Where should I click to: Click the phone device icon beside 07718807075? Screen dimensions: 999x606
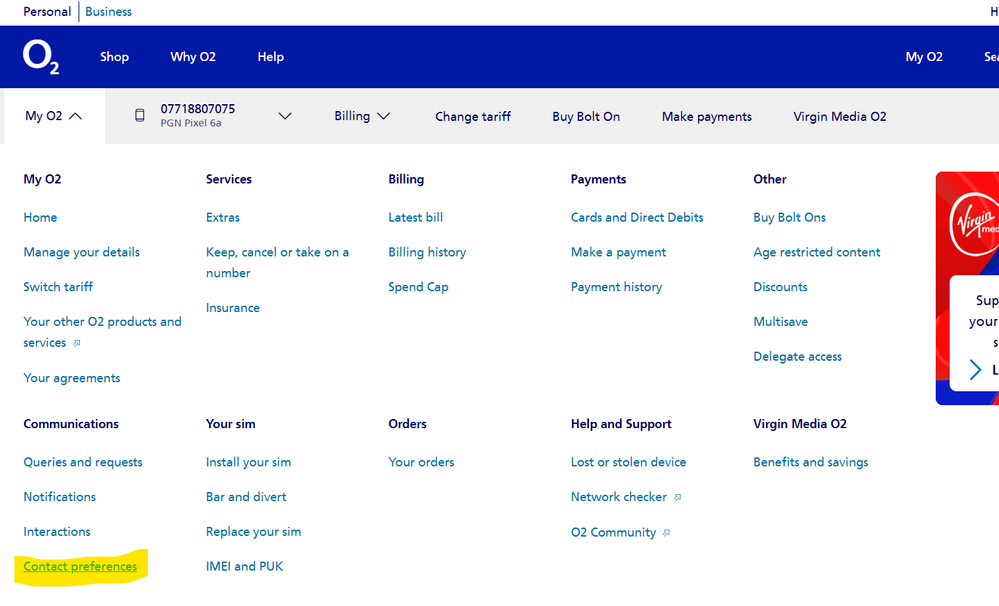point(140,115)
